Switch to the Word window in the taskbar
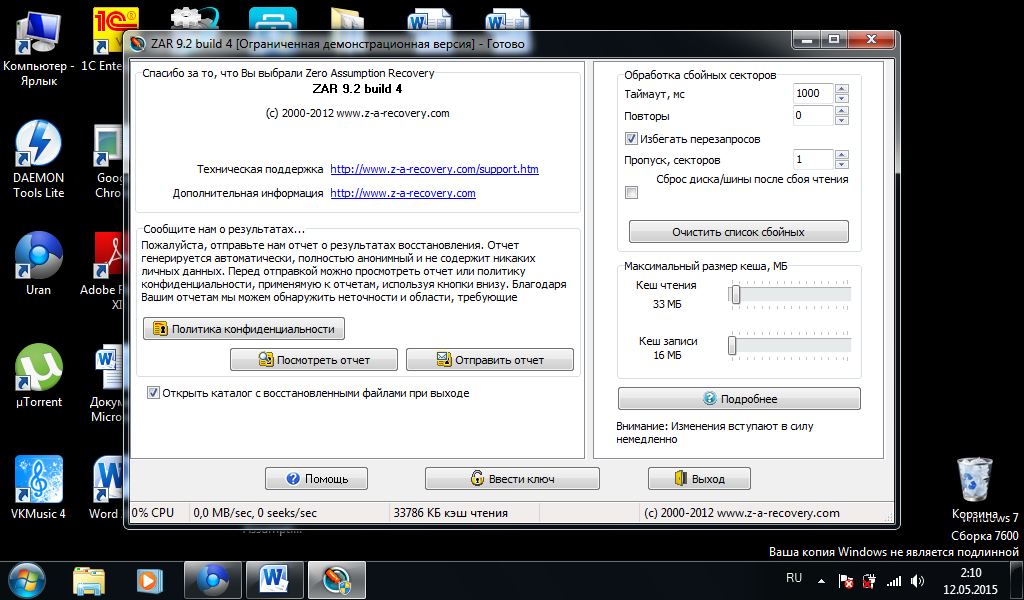The height and width of the screenshot is (600, 1024). point(275,580)
